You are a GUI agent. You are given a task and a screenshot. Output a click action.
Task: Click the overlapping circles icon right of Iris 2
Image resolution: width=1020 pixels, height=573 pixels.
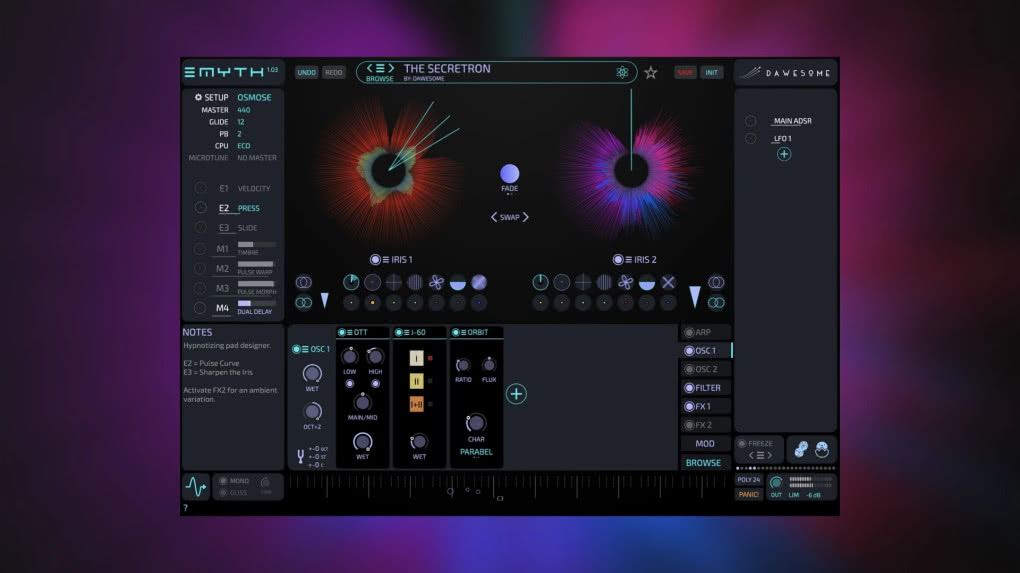[x=716, y=282]
